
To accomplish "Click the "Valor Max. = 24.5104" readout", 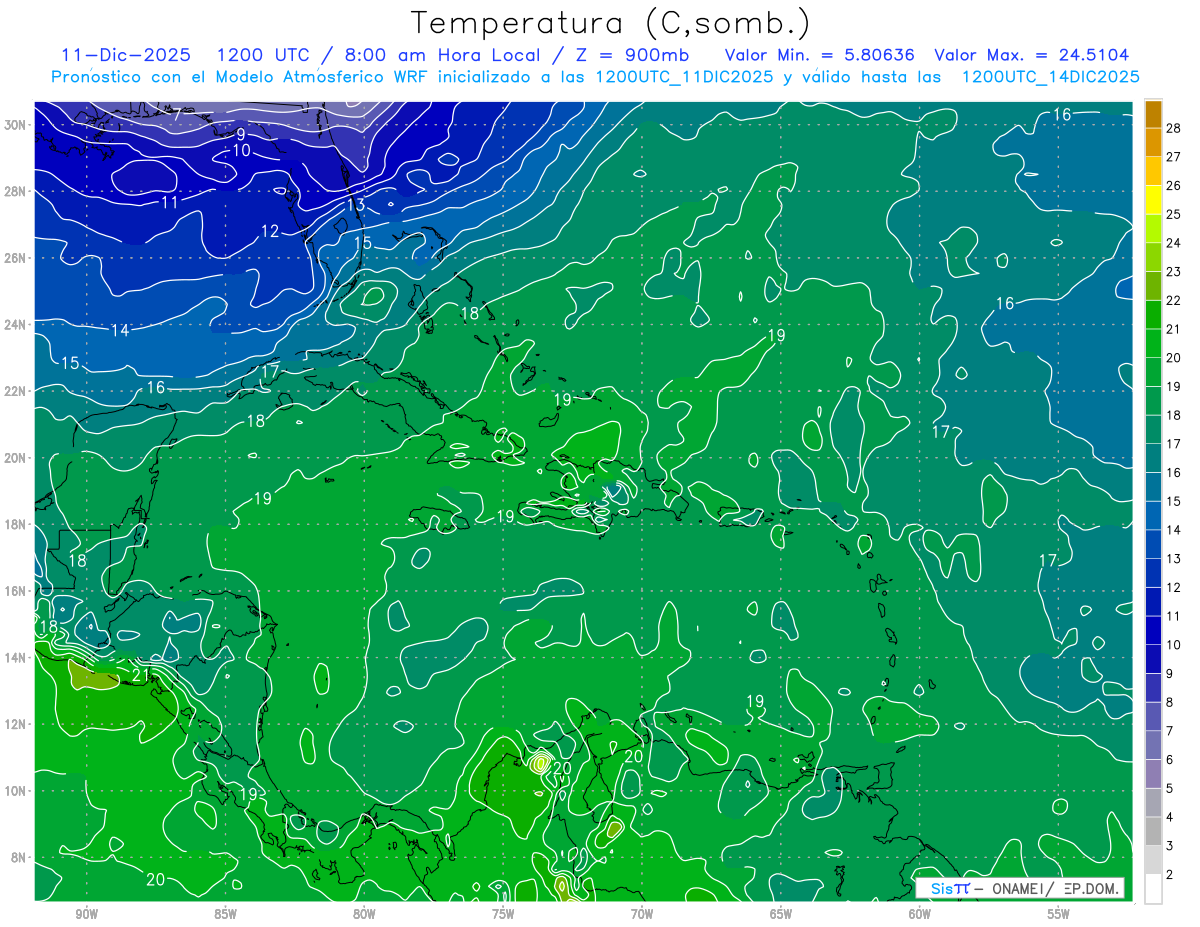I will pyautogui.click(x=1032, y=55).
